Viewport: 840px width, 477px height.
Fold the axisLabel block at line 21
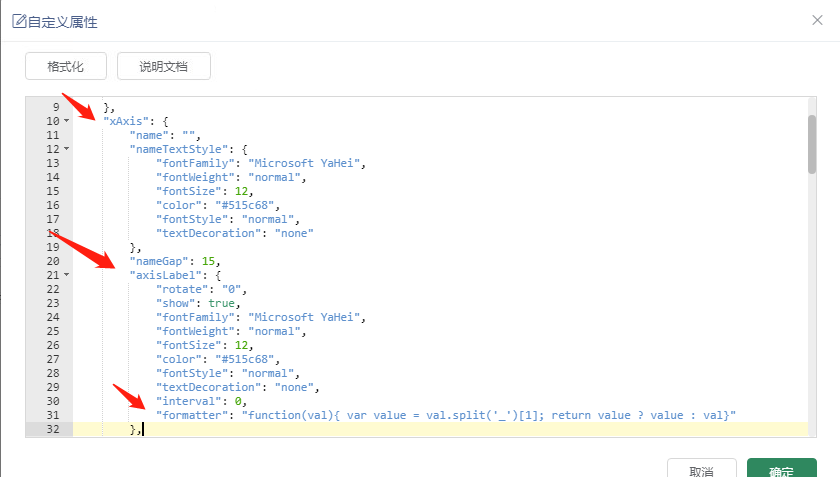tap(66, 275)
